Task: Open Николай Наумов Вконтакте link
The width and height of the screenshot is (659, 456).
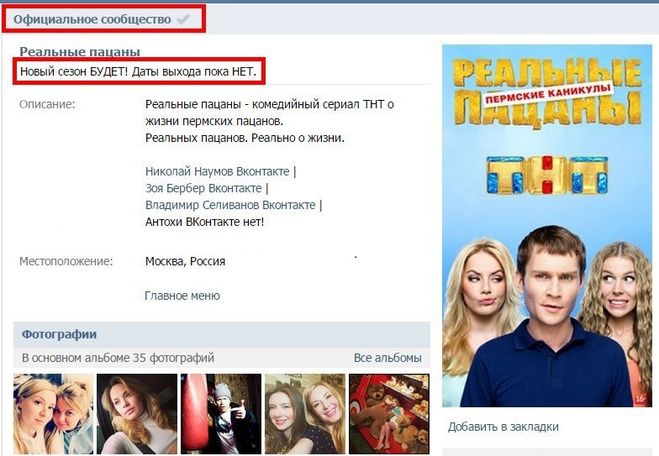Action: click(x=217, y=171)
